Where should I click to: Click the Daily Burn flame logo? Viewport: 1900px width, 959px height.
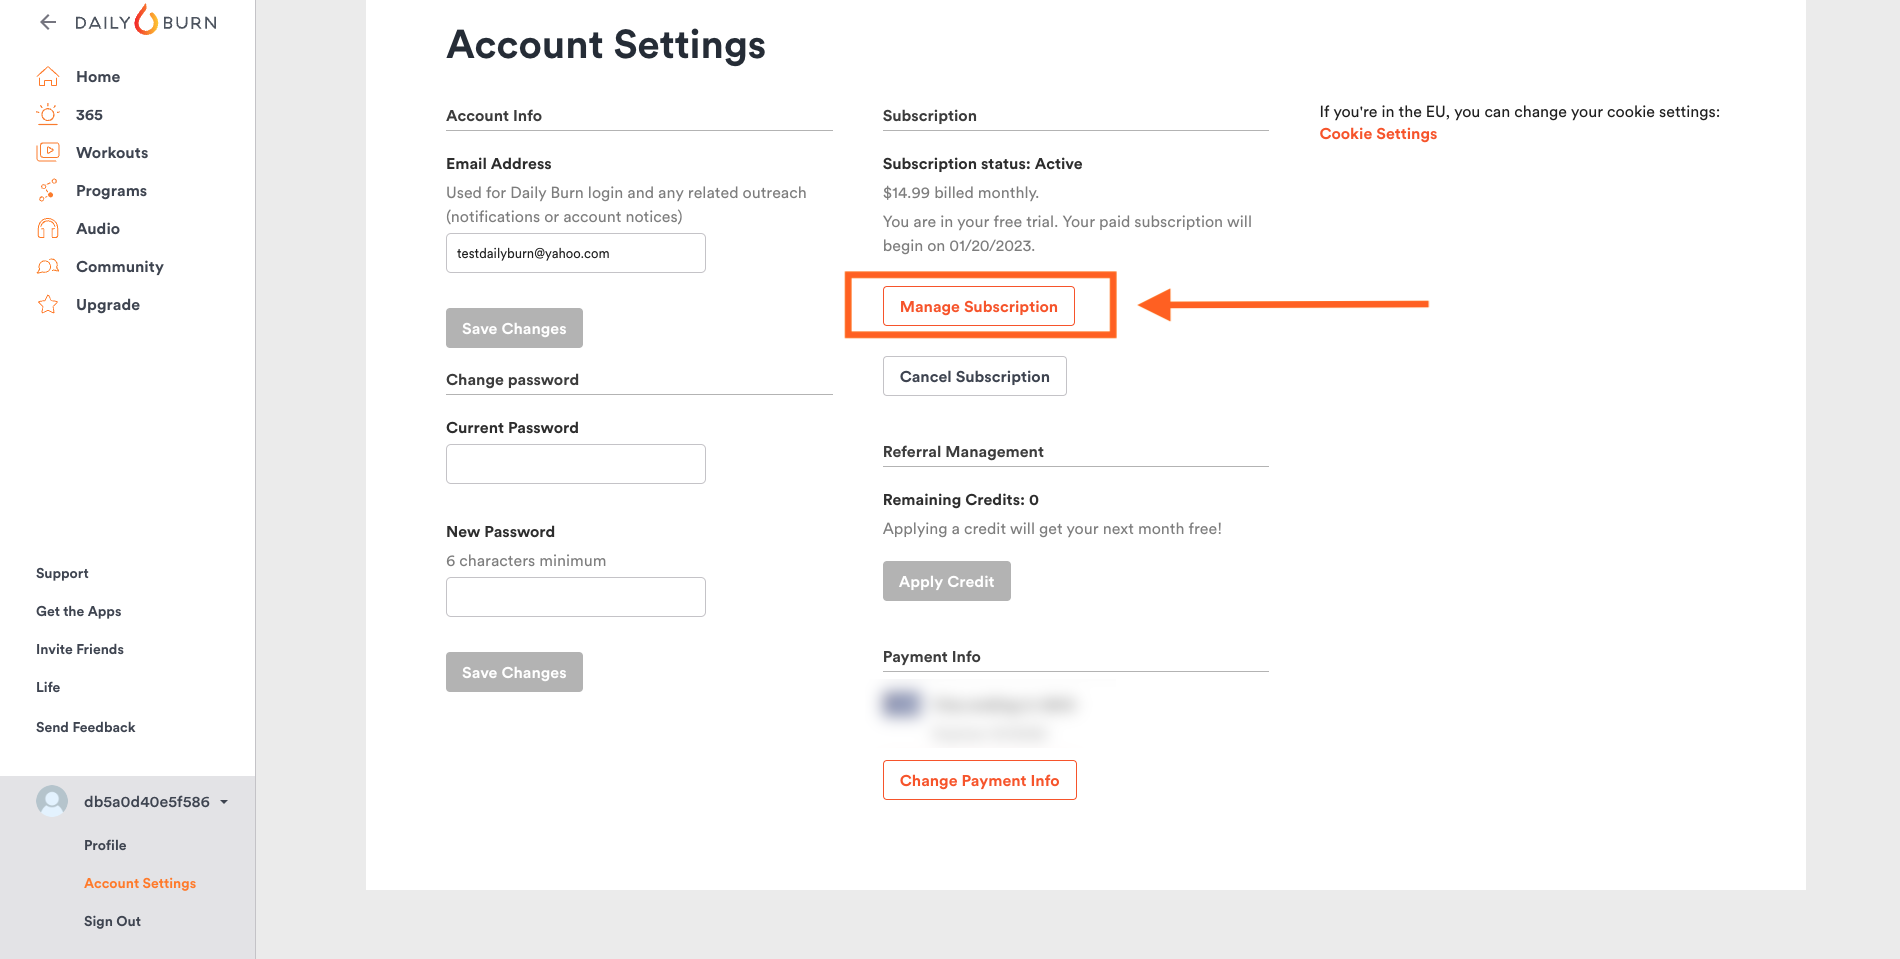click(x=146, y=20)
